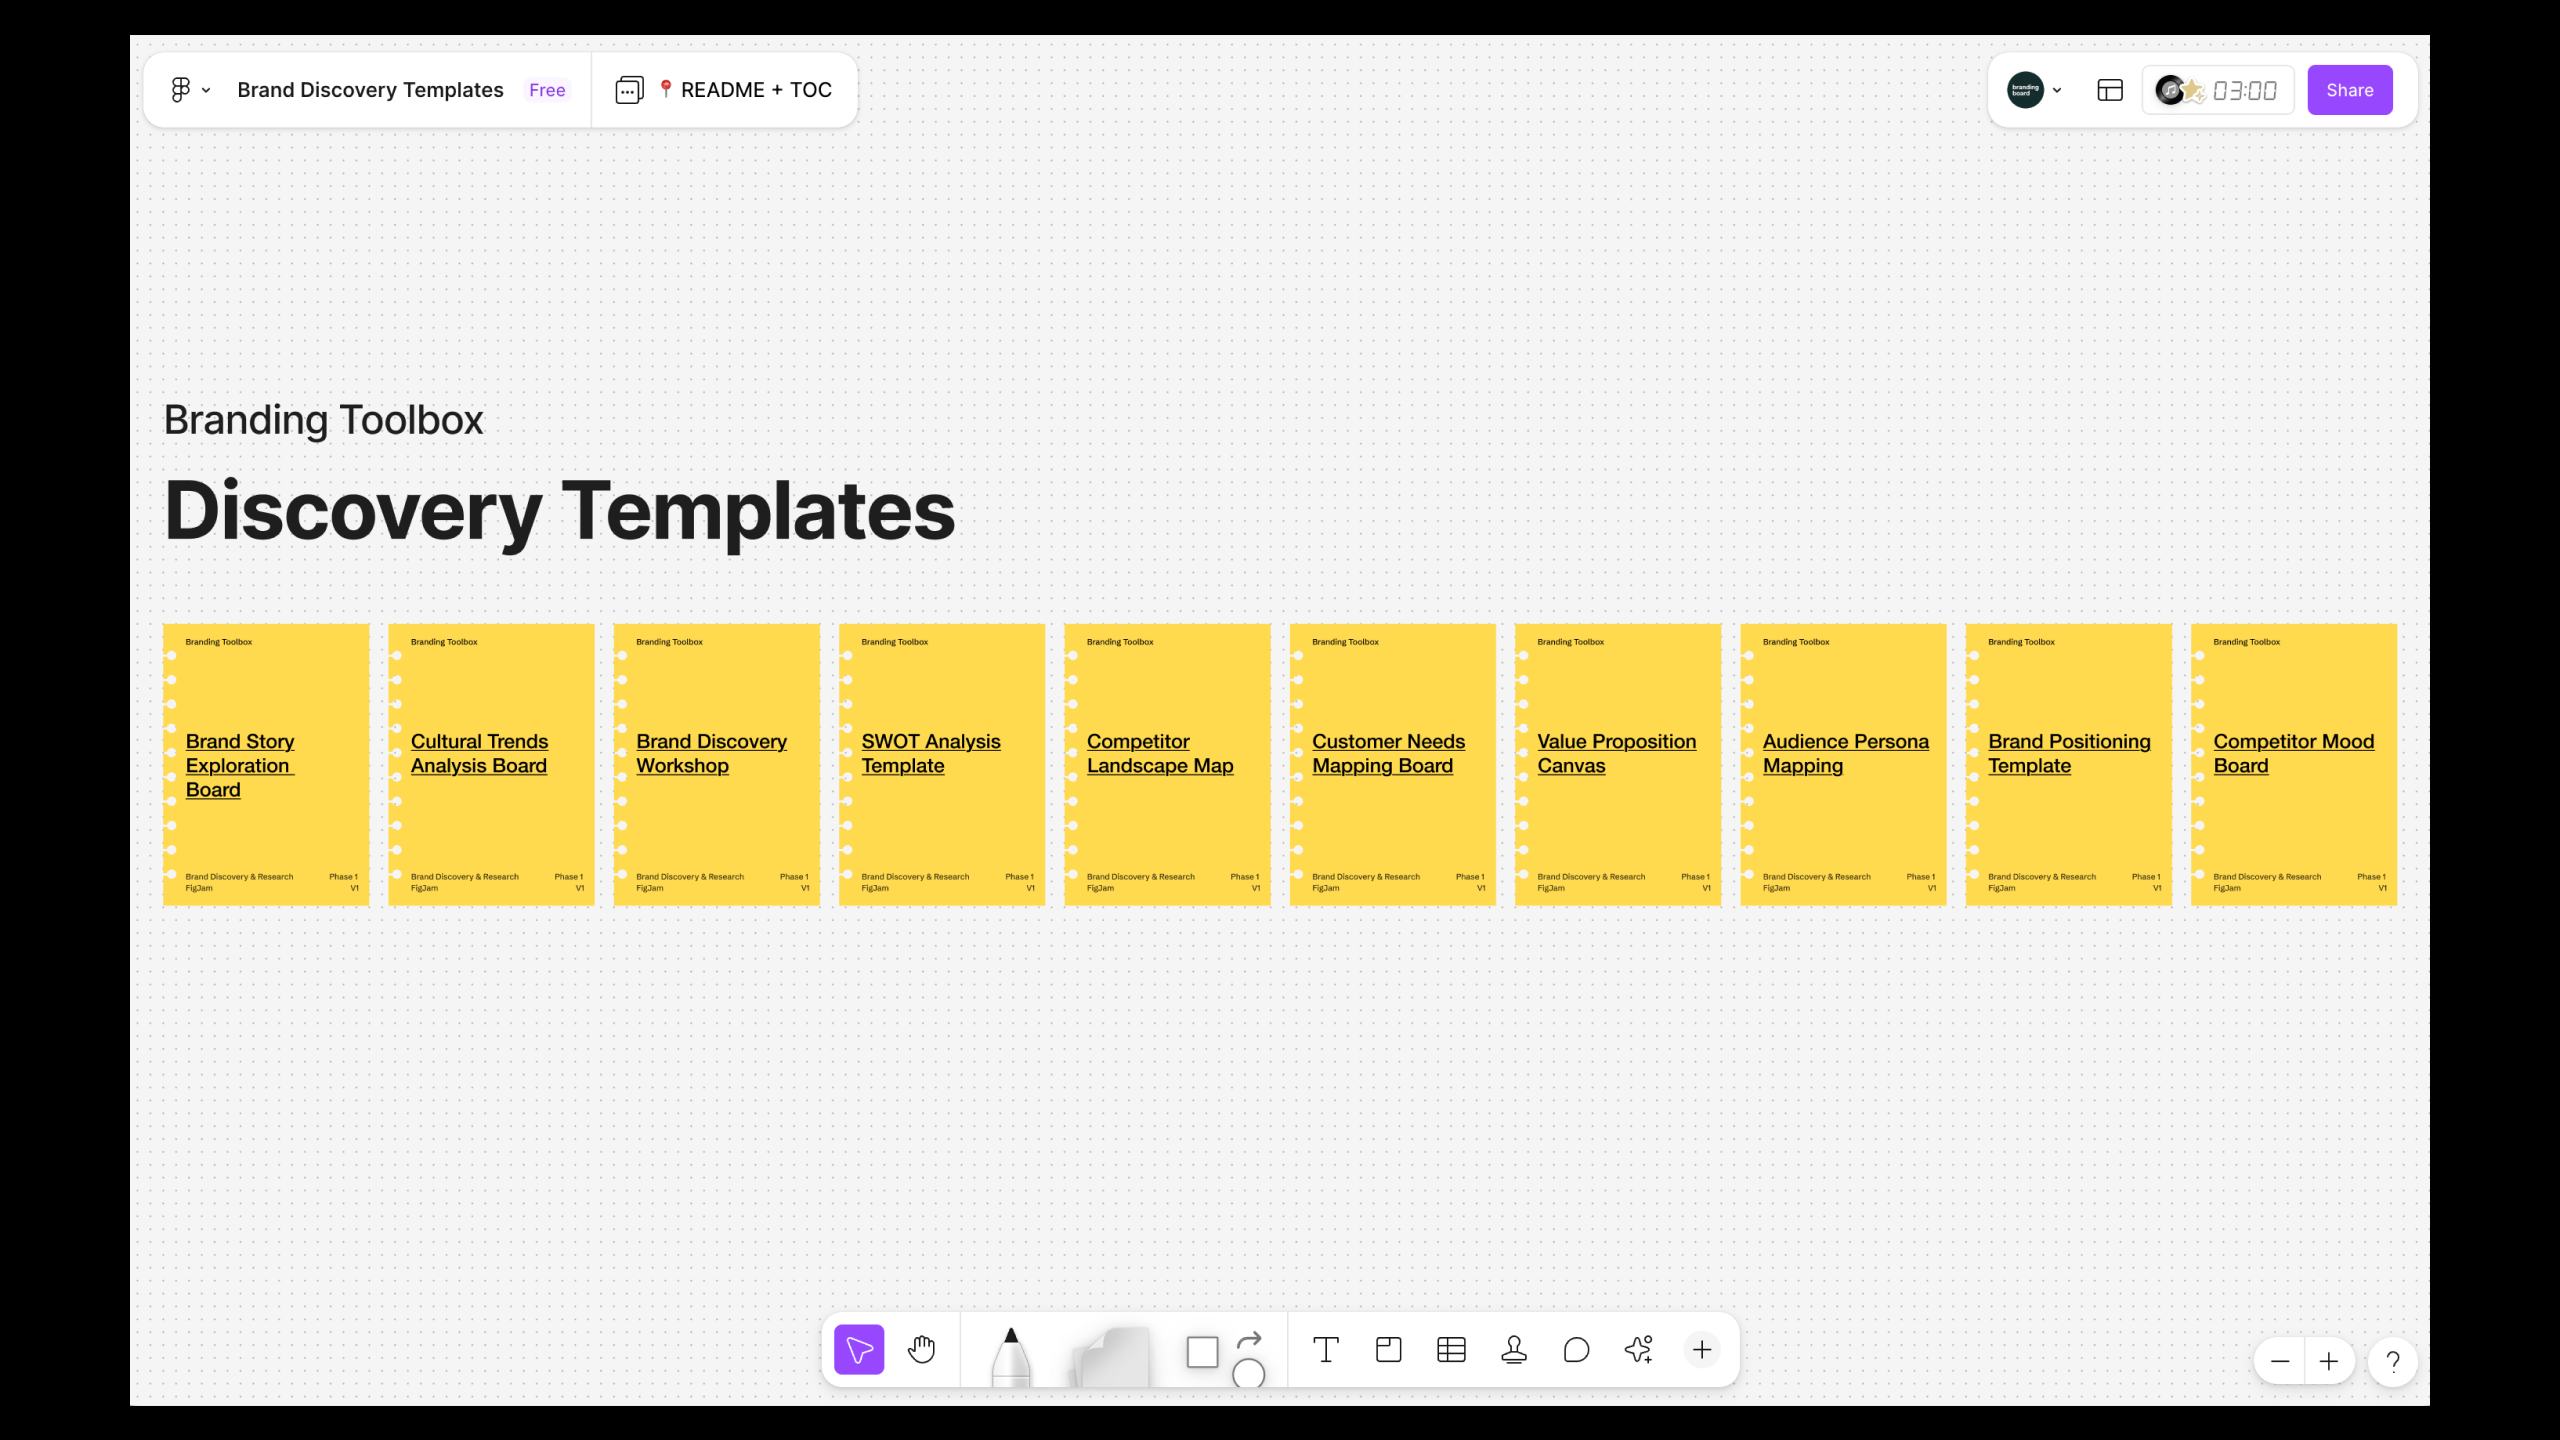Screen dimensions: 2560x1440
Task: Open the stamp tool
Action: tap(1514, 1350)
